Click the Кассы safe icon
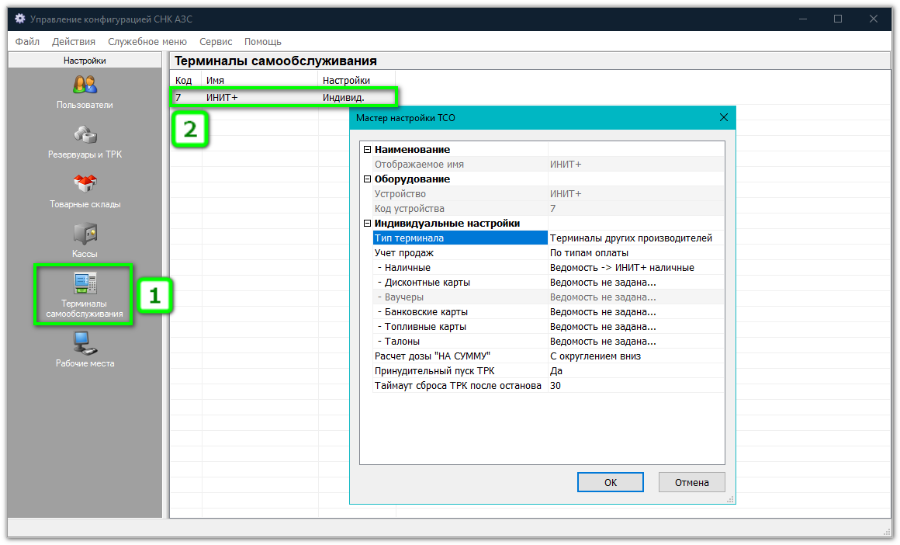 pyautogui.click(x=85, y=234)
